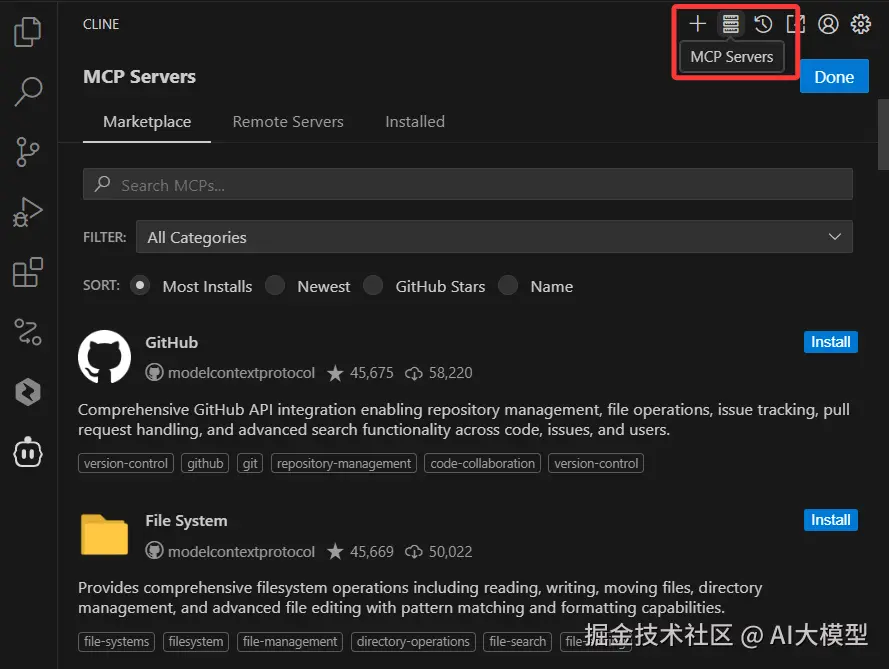Screen dimensions: 889x669
Task: Open the File System server title
Action: pos(186,520)
